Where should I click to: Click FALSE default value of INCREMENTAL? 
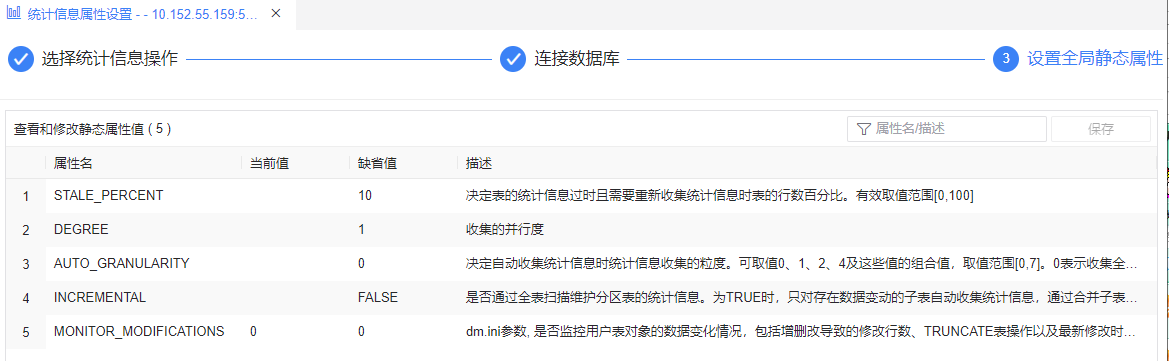click(378, 297)
